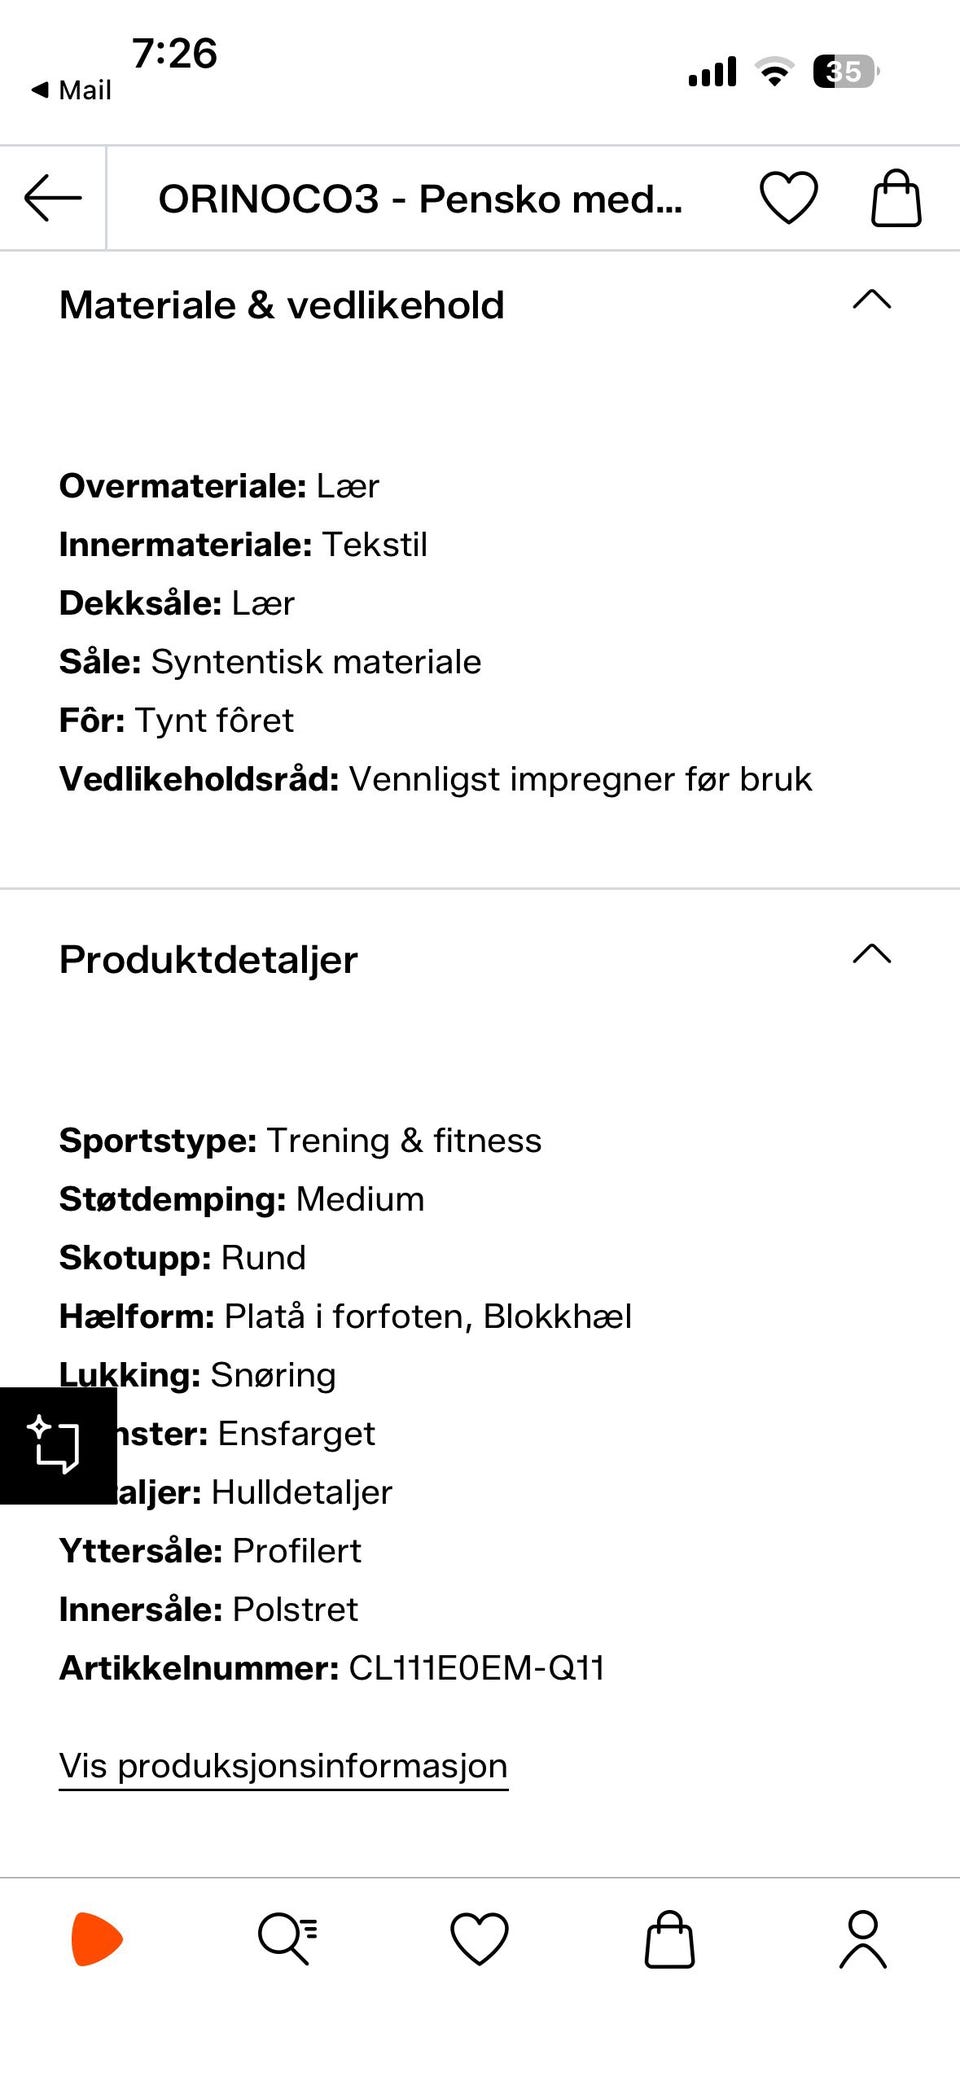The width and height of the screenshot is (960, 2081).
Task: Tap the ORINOCO3 - Pensko product title
Action: pyautogui.click(x=420, y=198)
